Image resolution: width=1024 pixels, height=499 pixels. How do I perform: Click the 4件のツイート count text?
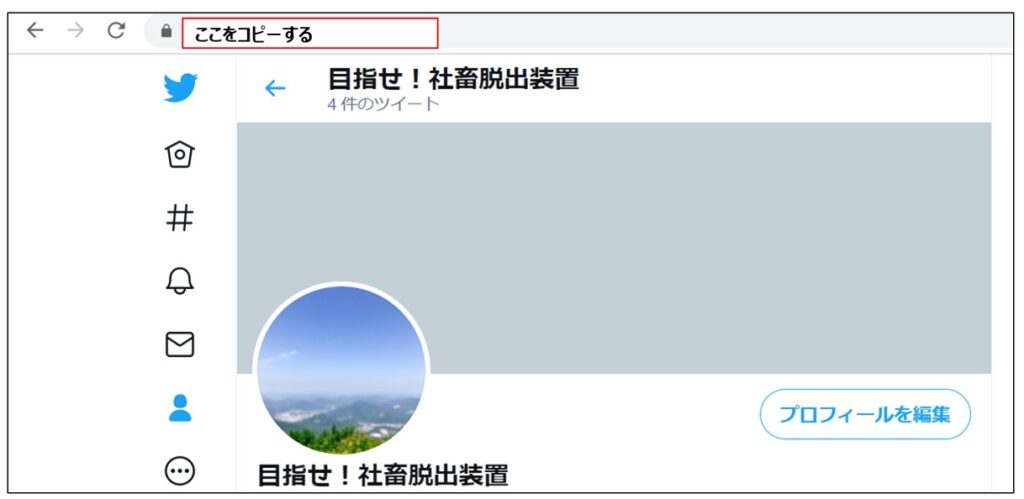383,104
